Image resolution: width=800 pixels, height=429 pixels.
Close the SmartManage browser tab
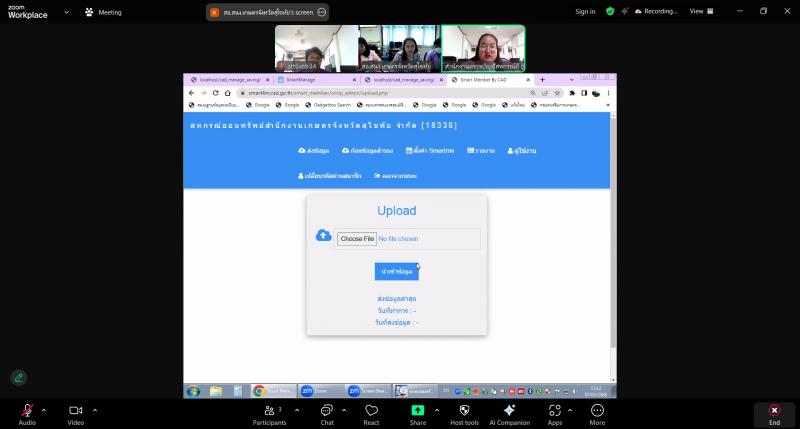pos(355,80)
